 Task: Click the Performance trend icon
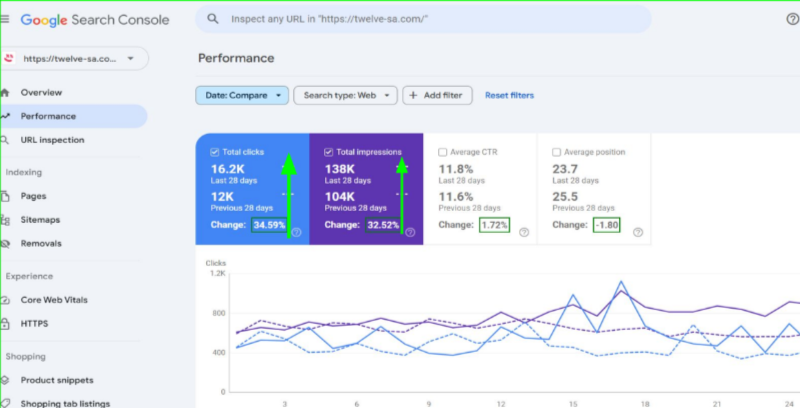[x=5, y=116]
